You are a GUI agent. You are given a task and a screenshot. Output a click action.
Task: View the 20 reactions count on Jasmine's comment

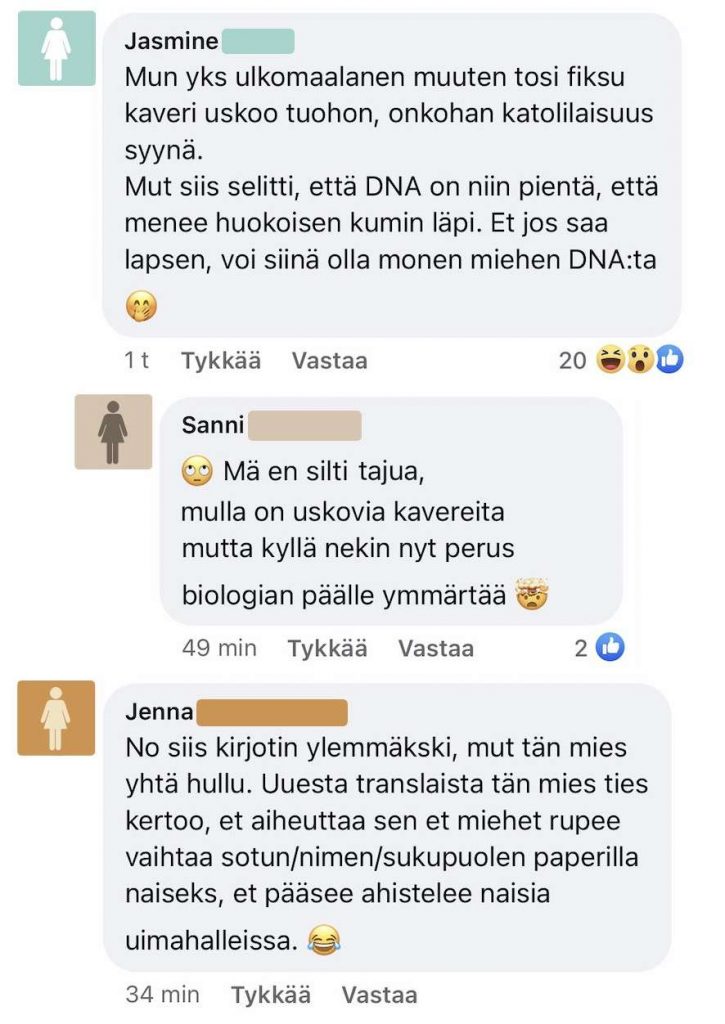(572, 361)
